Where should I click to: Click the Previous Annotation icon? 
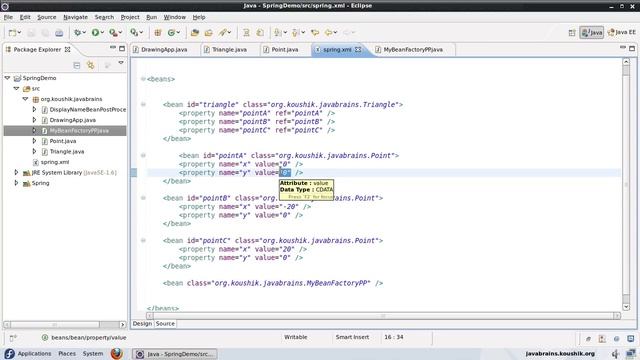(x=296, y=33)
